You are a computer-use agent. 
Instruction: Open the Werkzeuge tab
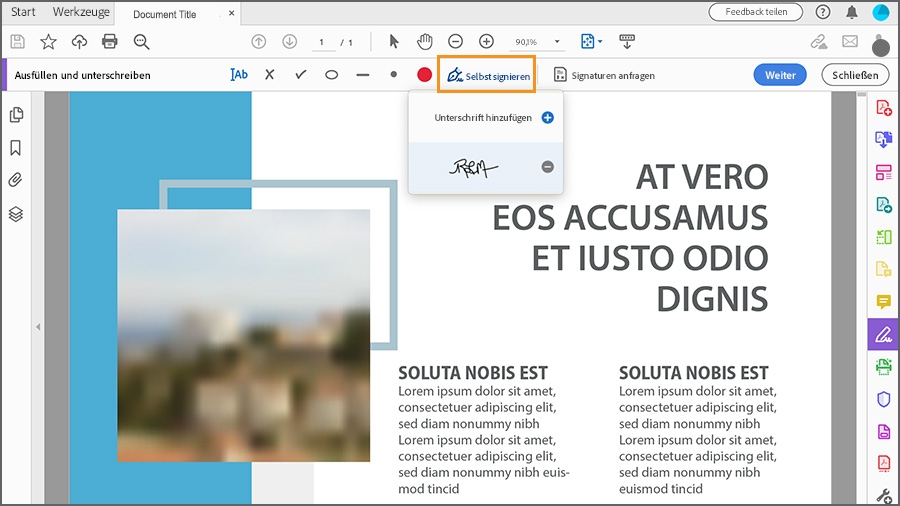click(81, 12)
